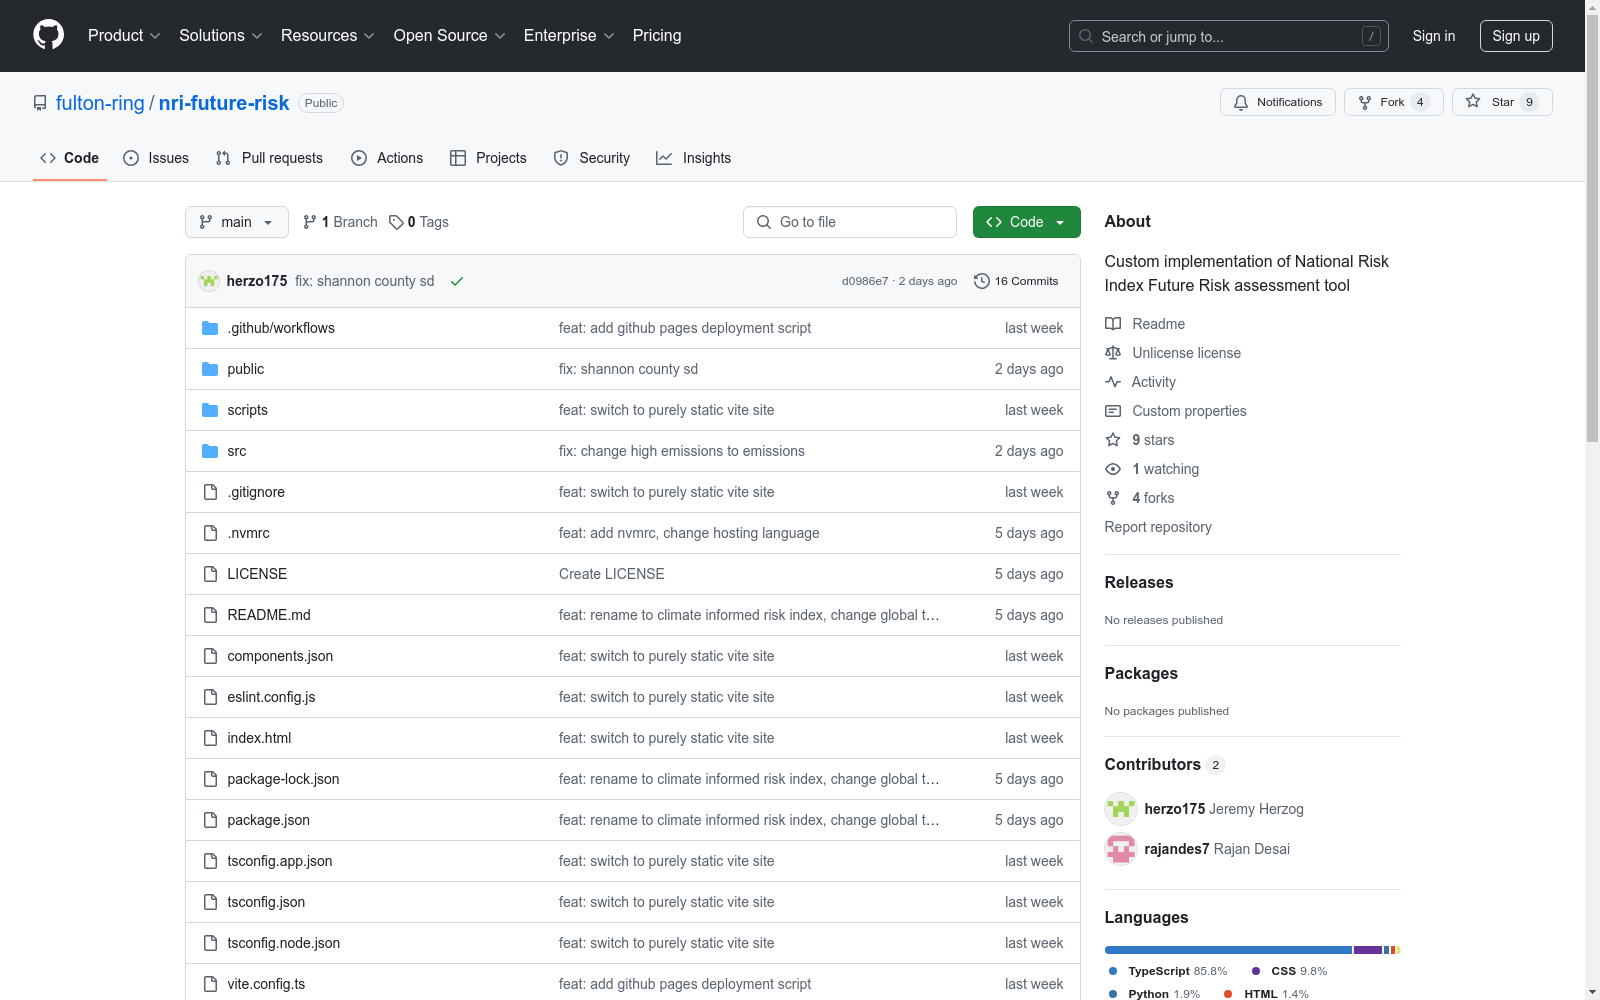
Task: Click the Activity pulse icon
Action: coord(1113,382)
